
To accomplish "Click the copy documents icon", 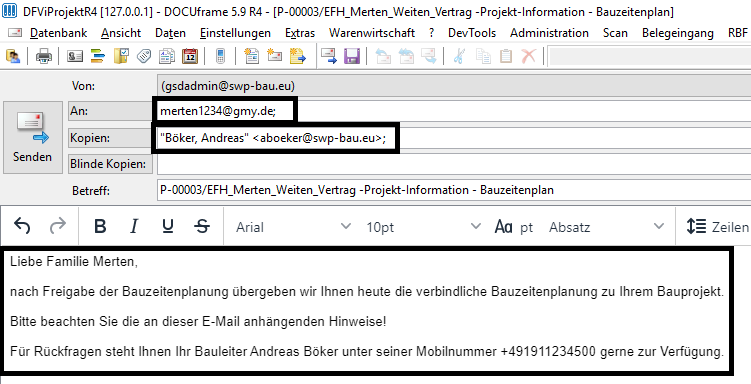I will coord(483,56).
